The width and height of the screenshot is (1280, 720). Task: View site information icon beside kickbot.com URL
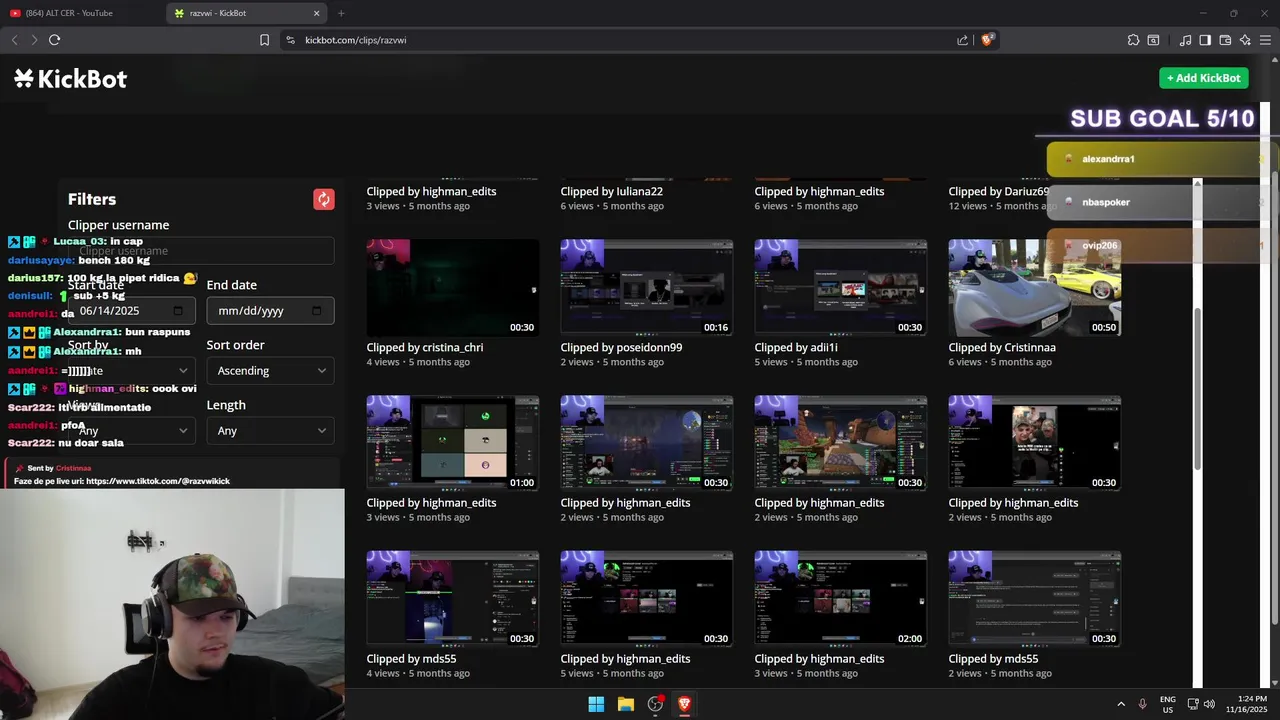tap(290, 40)
